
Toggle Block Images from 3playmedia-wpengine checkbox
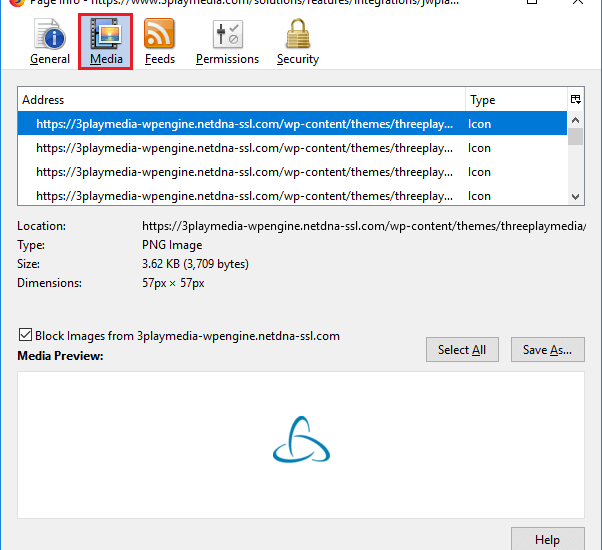[25, 335]
